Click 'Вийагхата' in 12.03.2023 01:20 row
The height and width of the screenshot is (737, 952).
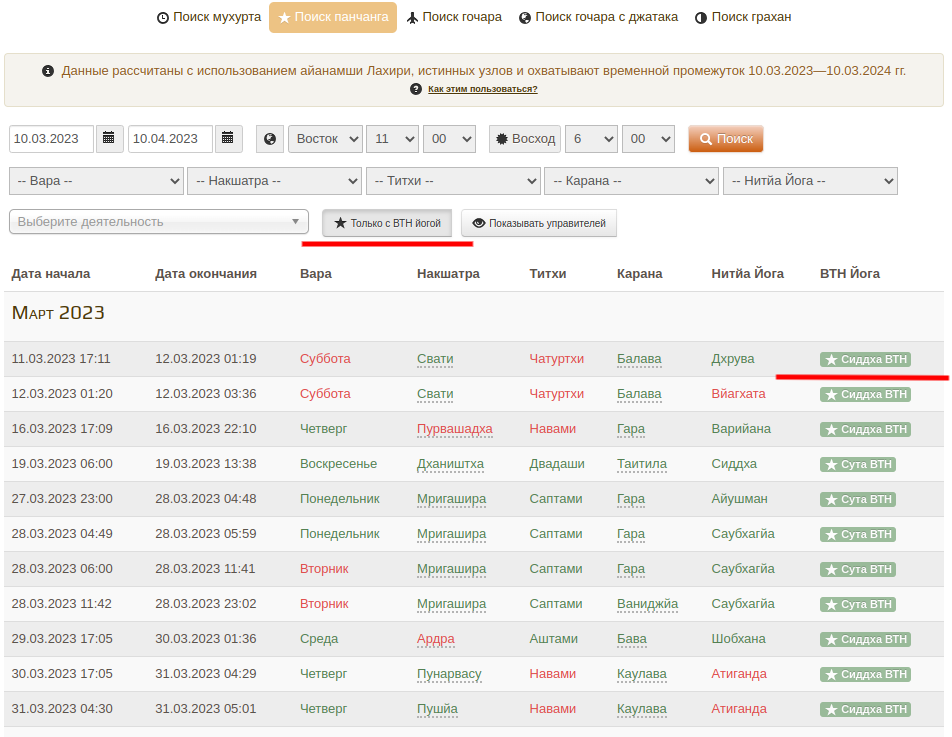738,394
